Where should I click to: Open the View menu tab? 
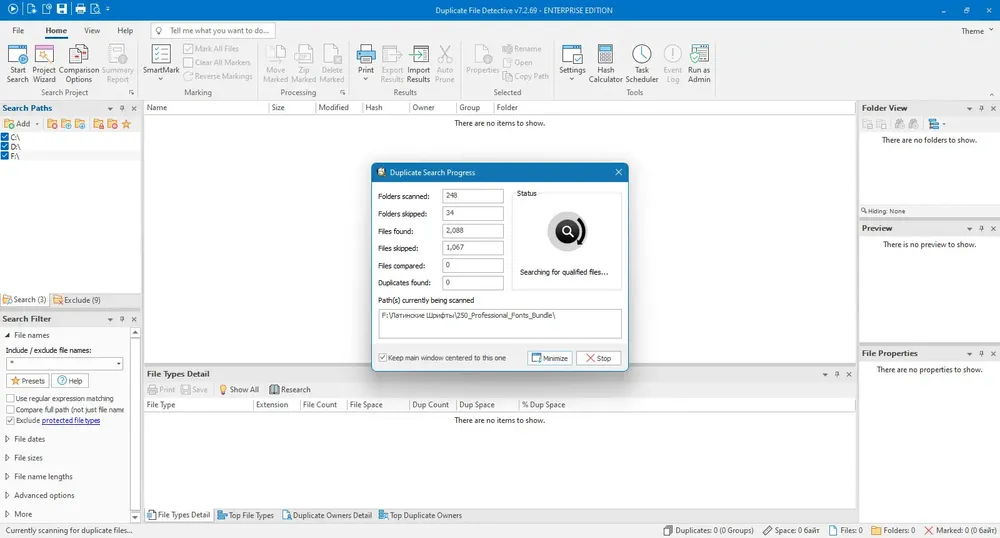(x=92, y=31)
